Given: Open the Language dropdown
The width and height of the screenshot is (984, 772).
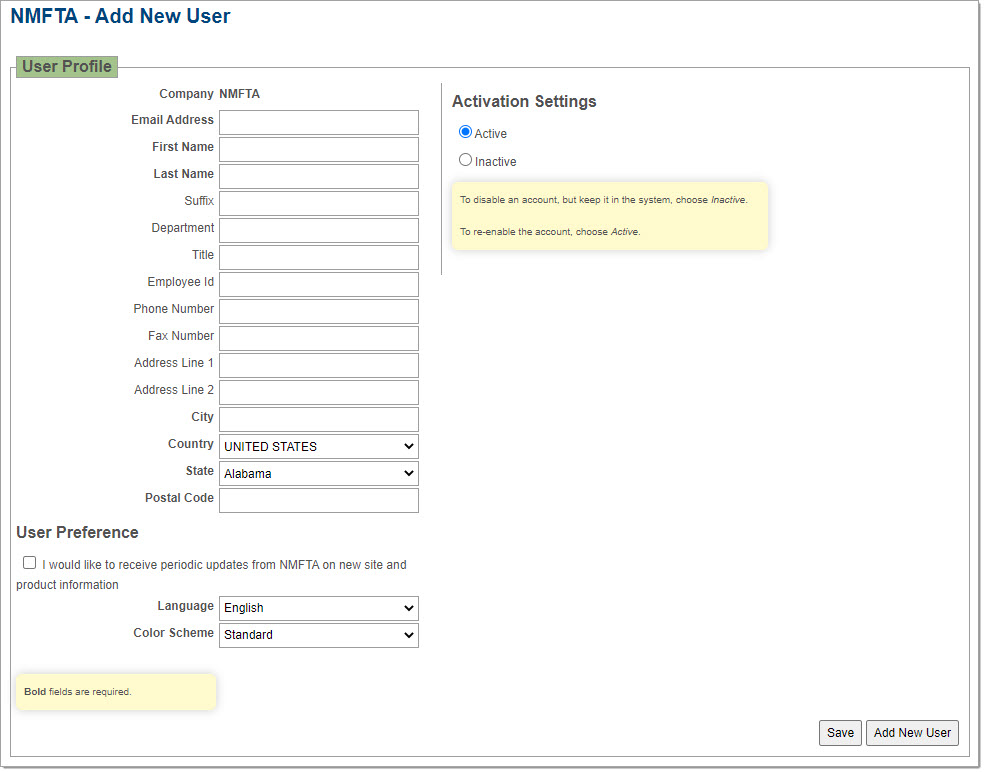Looking at the screenshot, I should click(x=319, y=608).
